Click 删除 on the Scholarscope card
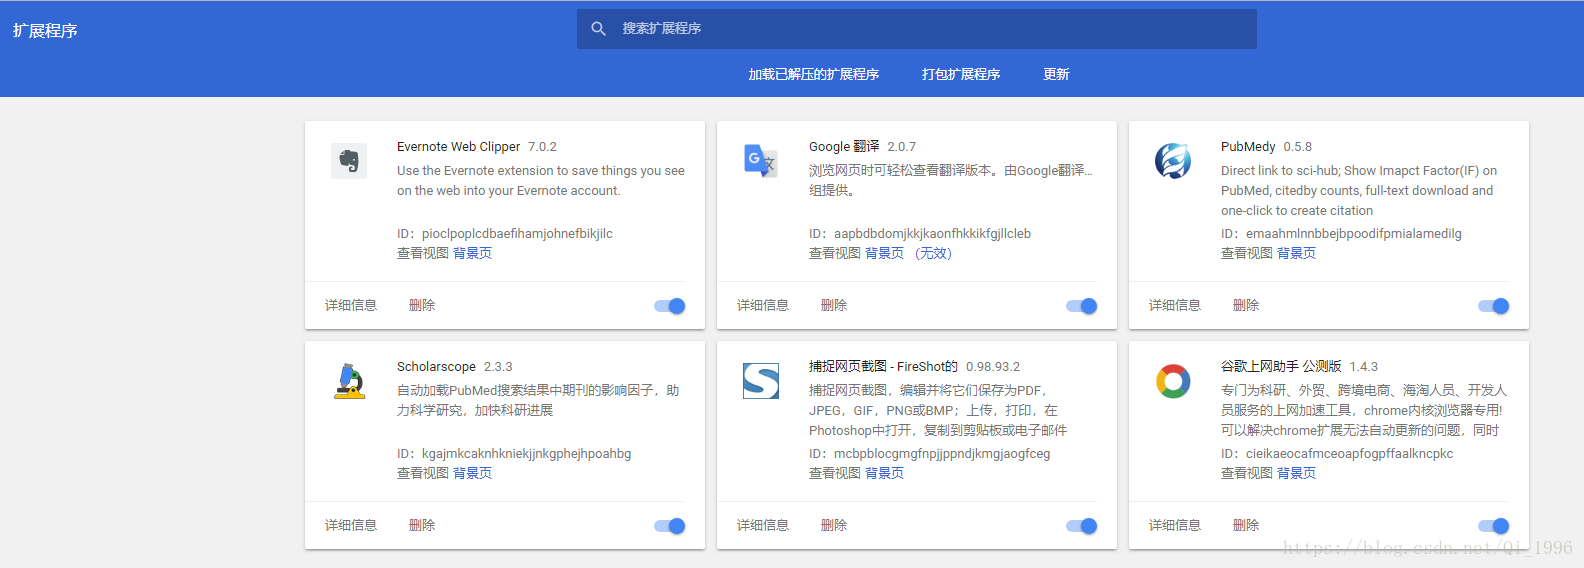The image size is (1584, 568). tap(422, 525)
